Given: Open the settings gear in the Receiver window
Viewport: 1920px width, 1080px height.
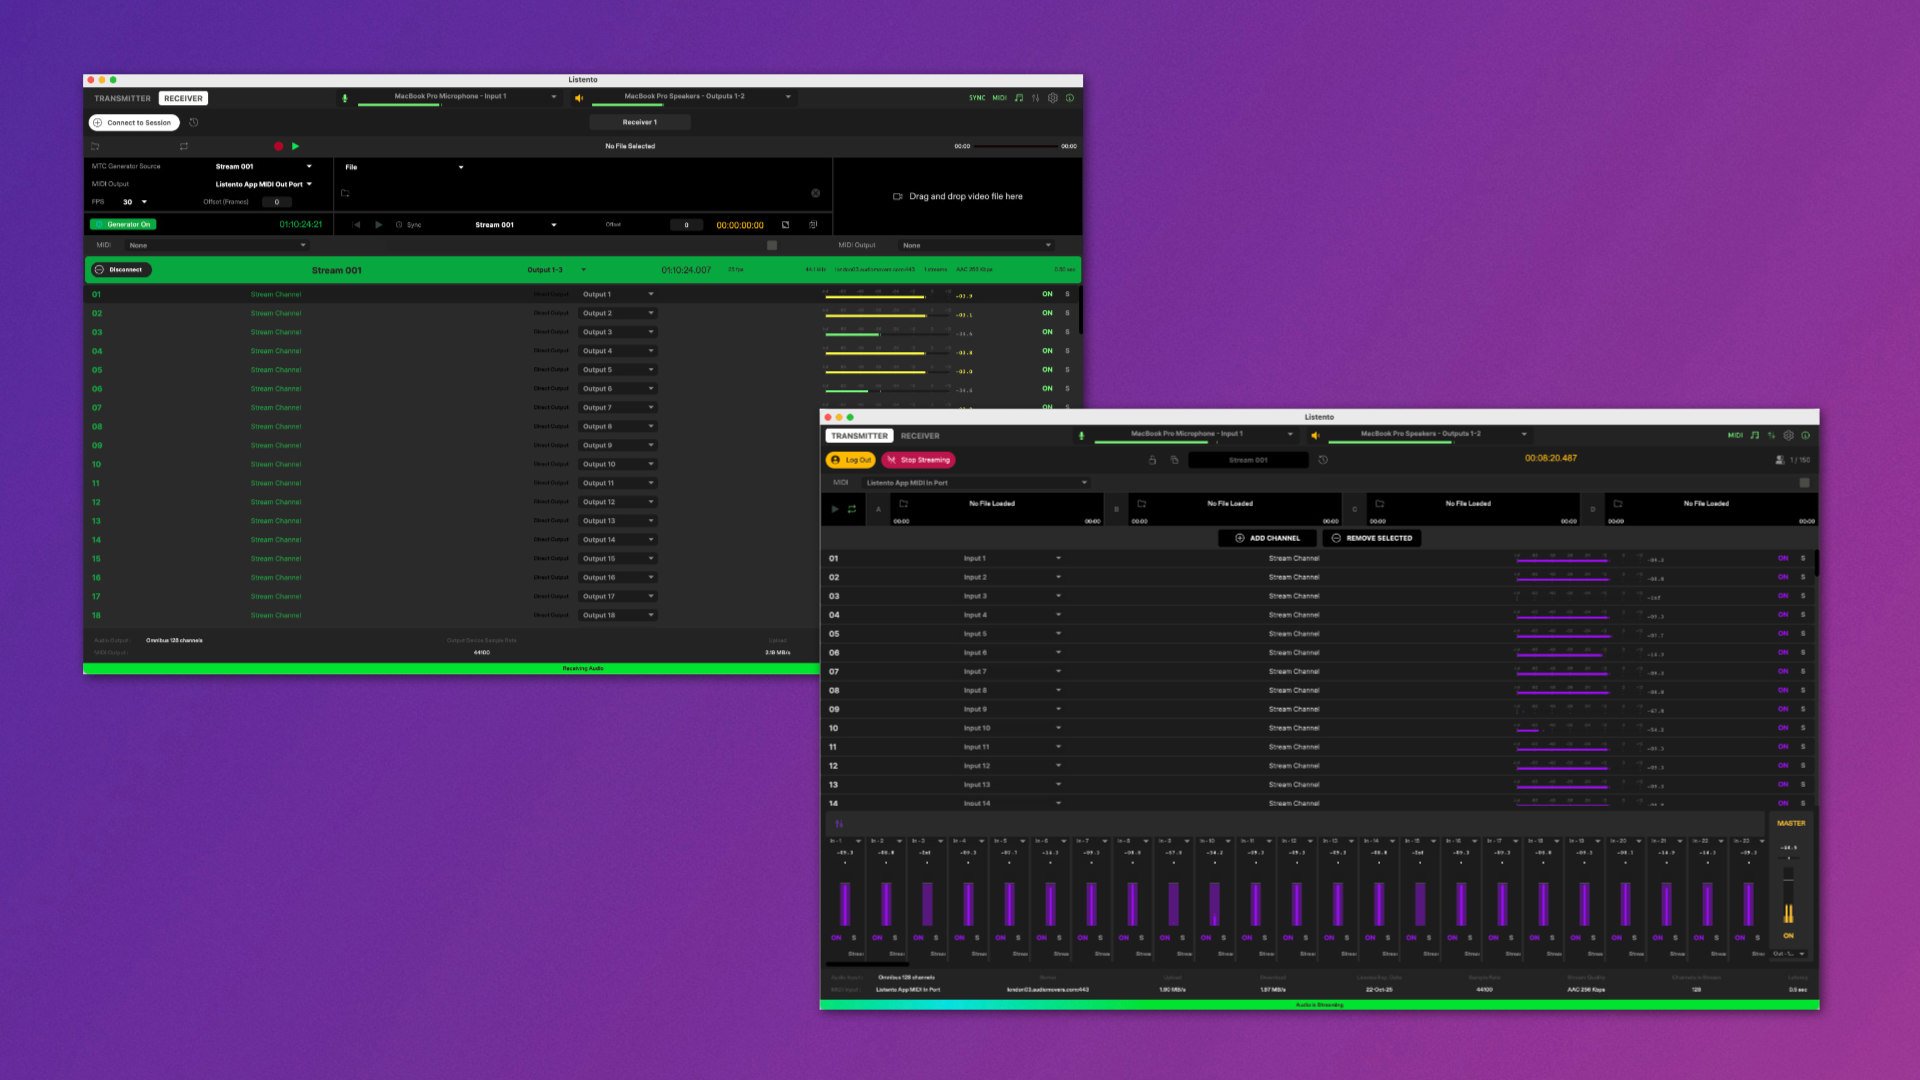Looking at the screenshot, I should click(x=1053, y=98).
